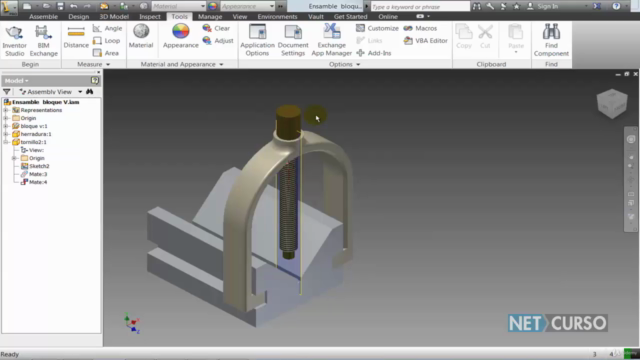Screen dimensions: 640x360
Task: Open the Assembly View dropdown
Action: coord(80,92)
